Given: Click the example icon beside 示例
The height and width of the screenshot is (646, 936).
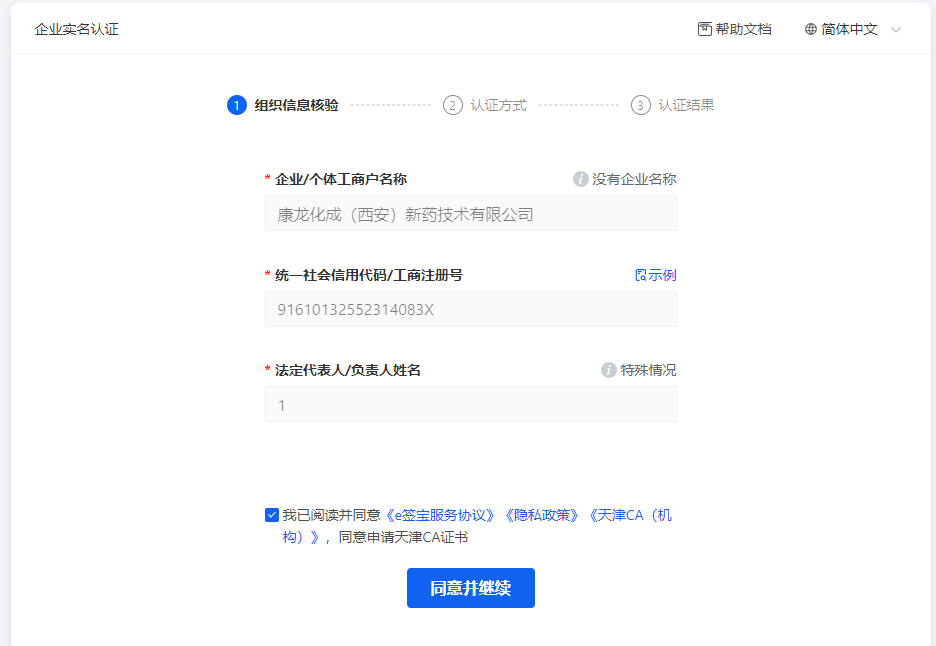Looking at the screenshot, I should click(641, 275).
